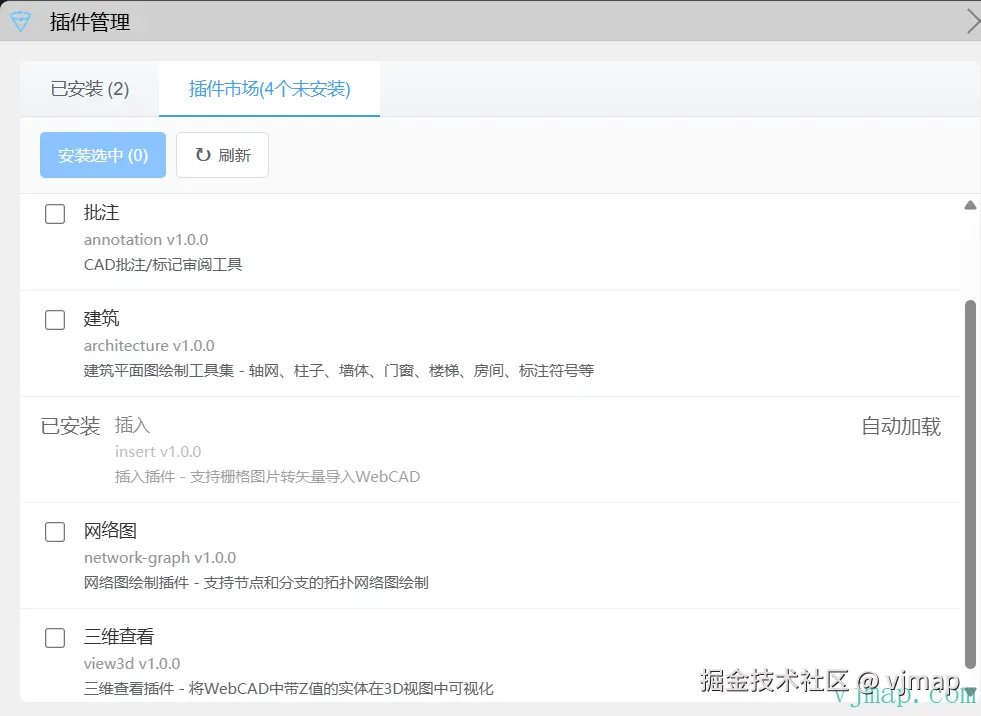Click the 网络图 plugin title
Image resolution: width=981 pixels, height=716 pixels.
110,531
